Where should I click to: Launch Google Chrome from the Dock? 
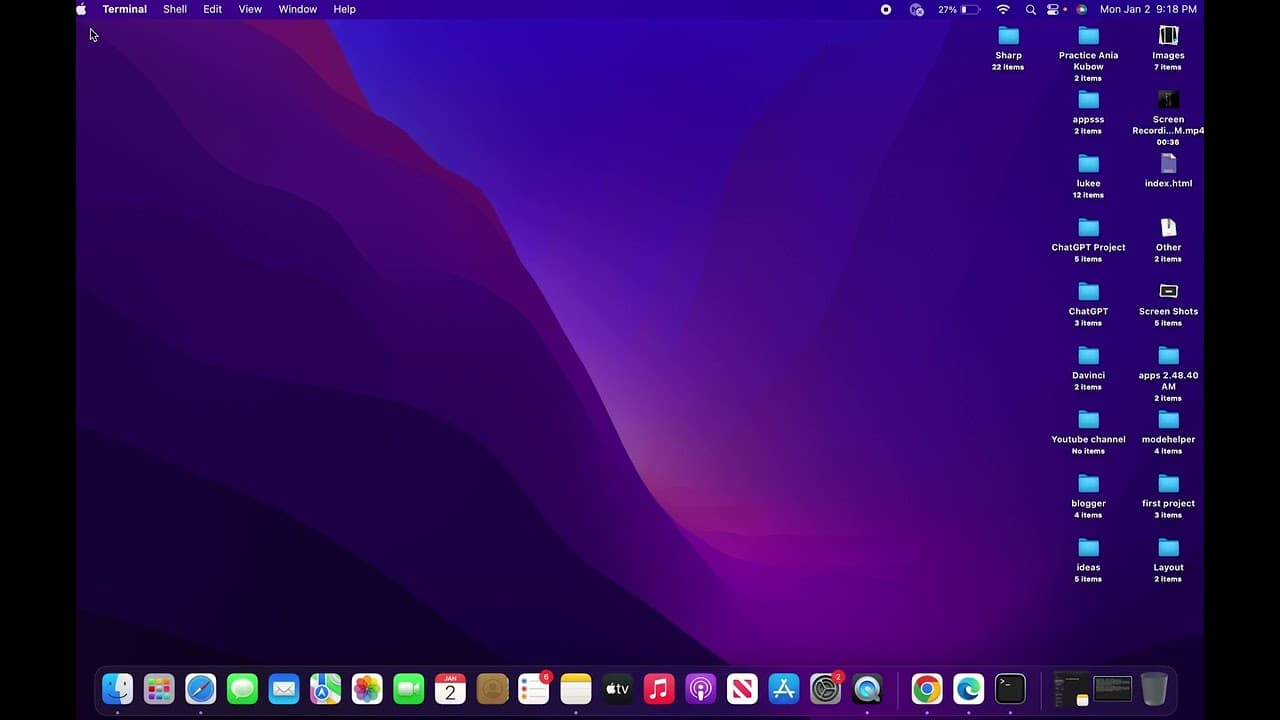927,689
